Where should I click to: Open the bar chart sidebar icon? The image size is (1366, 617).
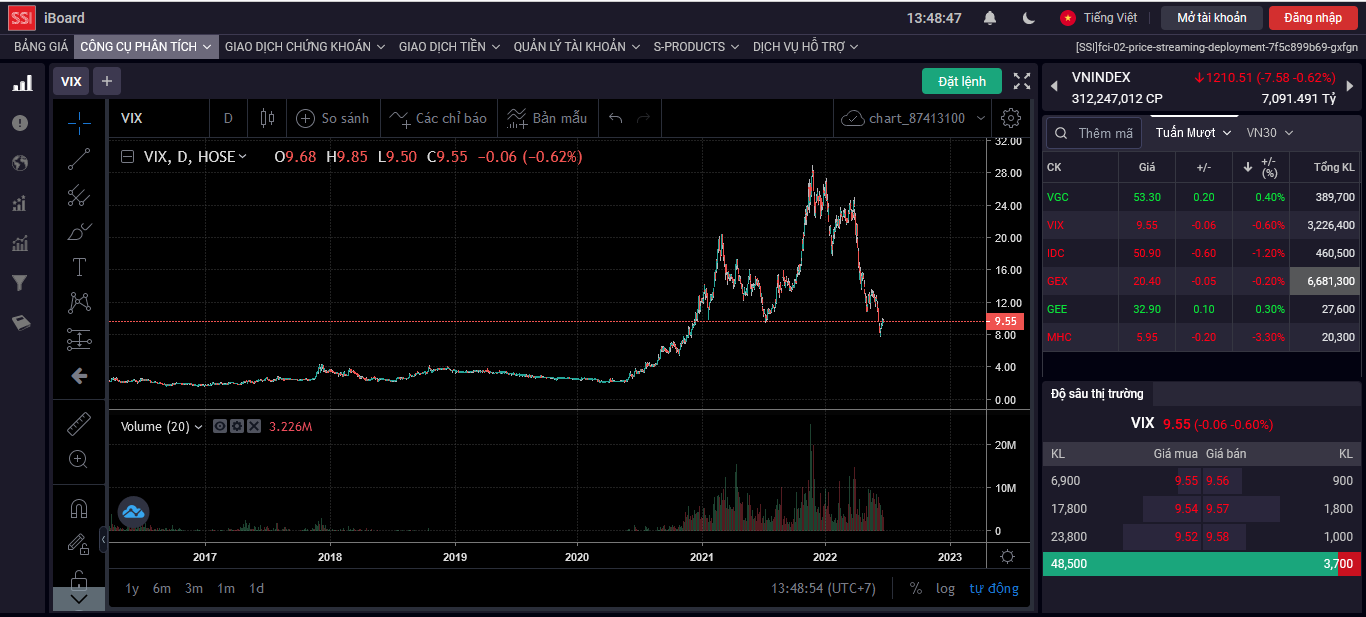point(21,82)
